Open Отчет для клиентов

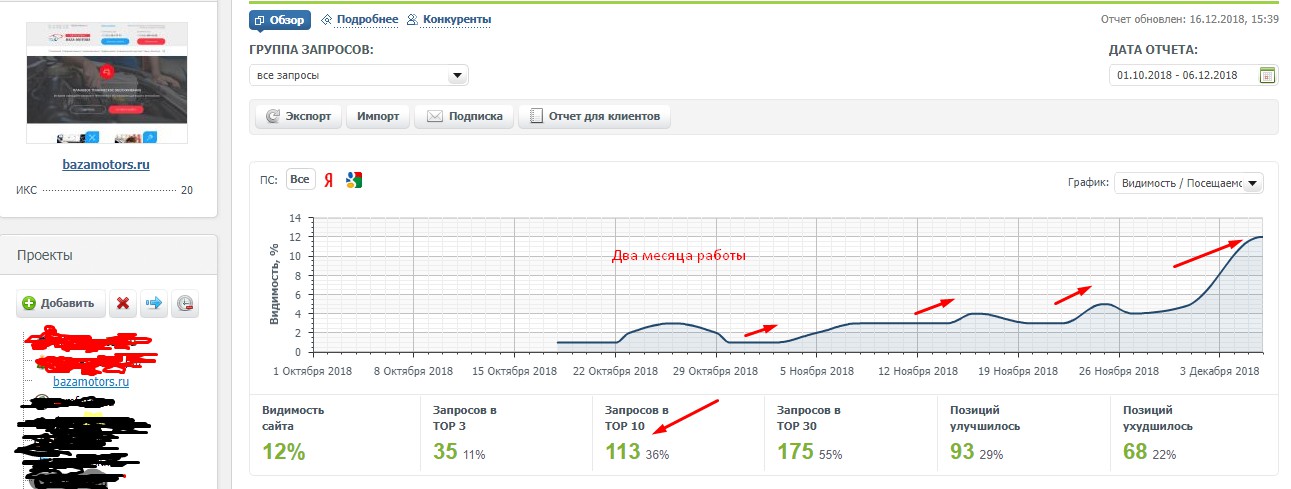(594, 116)
